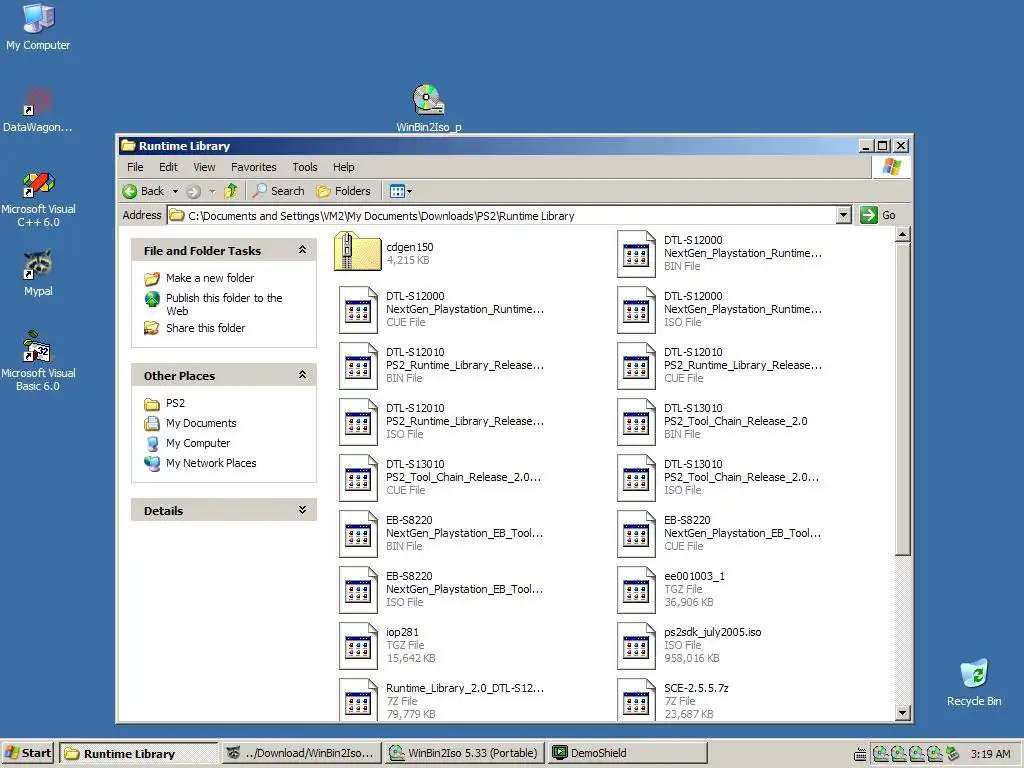Select the DTL-S12000 NextGen ISO file icon
The height and width of the screenshot is (768, 1024).
coord(636,310)
